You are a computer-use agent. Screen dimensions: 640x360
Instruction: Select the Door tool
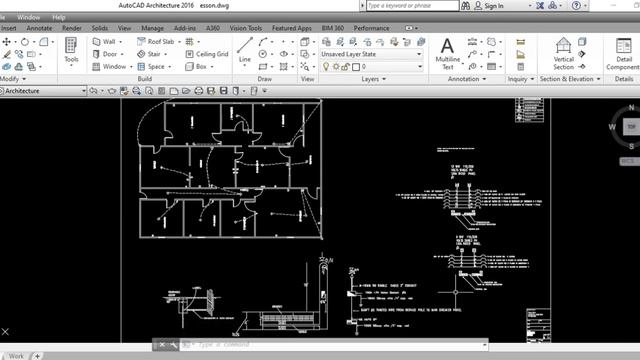click(x=105, y=54)
